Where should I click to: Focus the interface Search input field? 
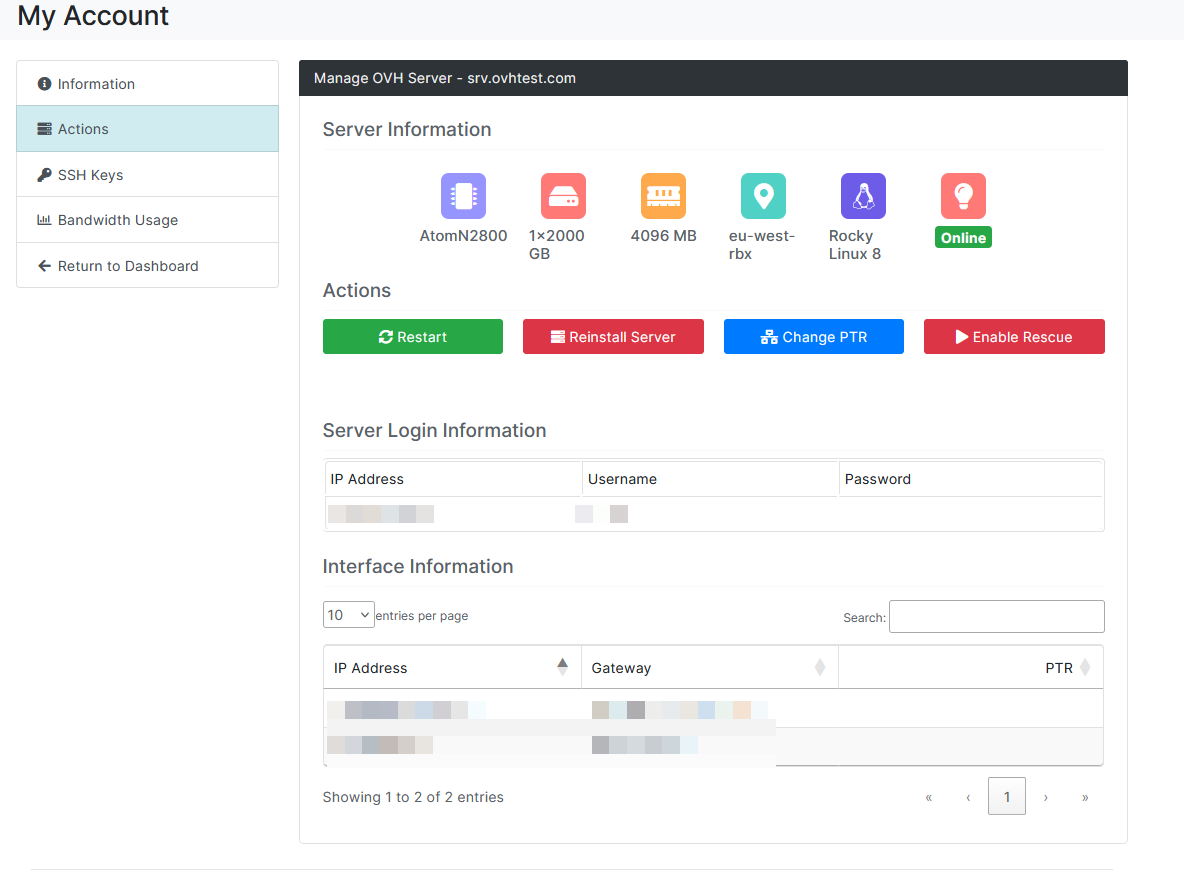coord(996,616)
